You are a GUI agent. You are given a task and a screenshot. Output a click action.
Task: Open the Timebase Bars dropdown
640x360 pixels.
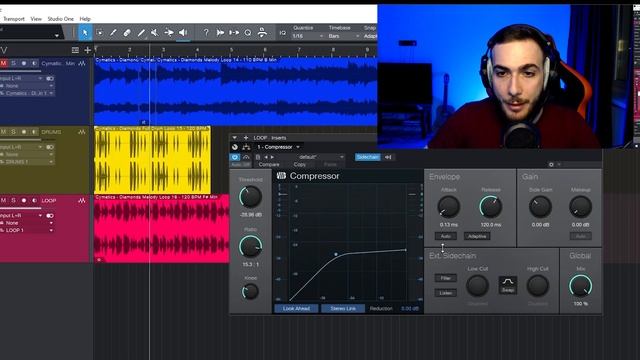tap(344, 36)
